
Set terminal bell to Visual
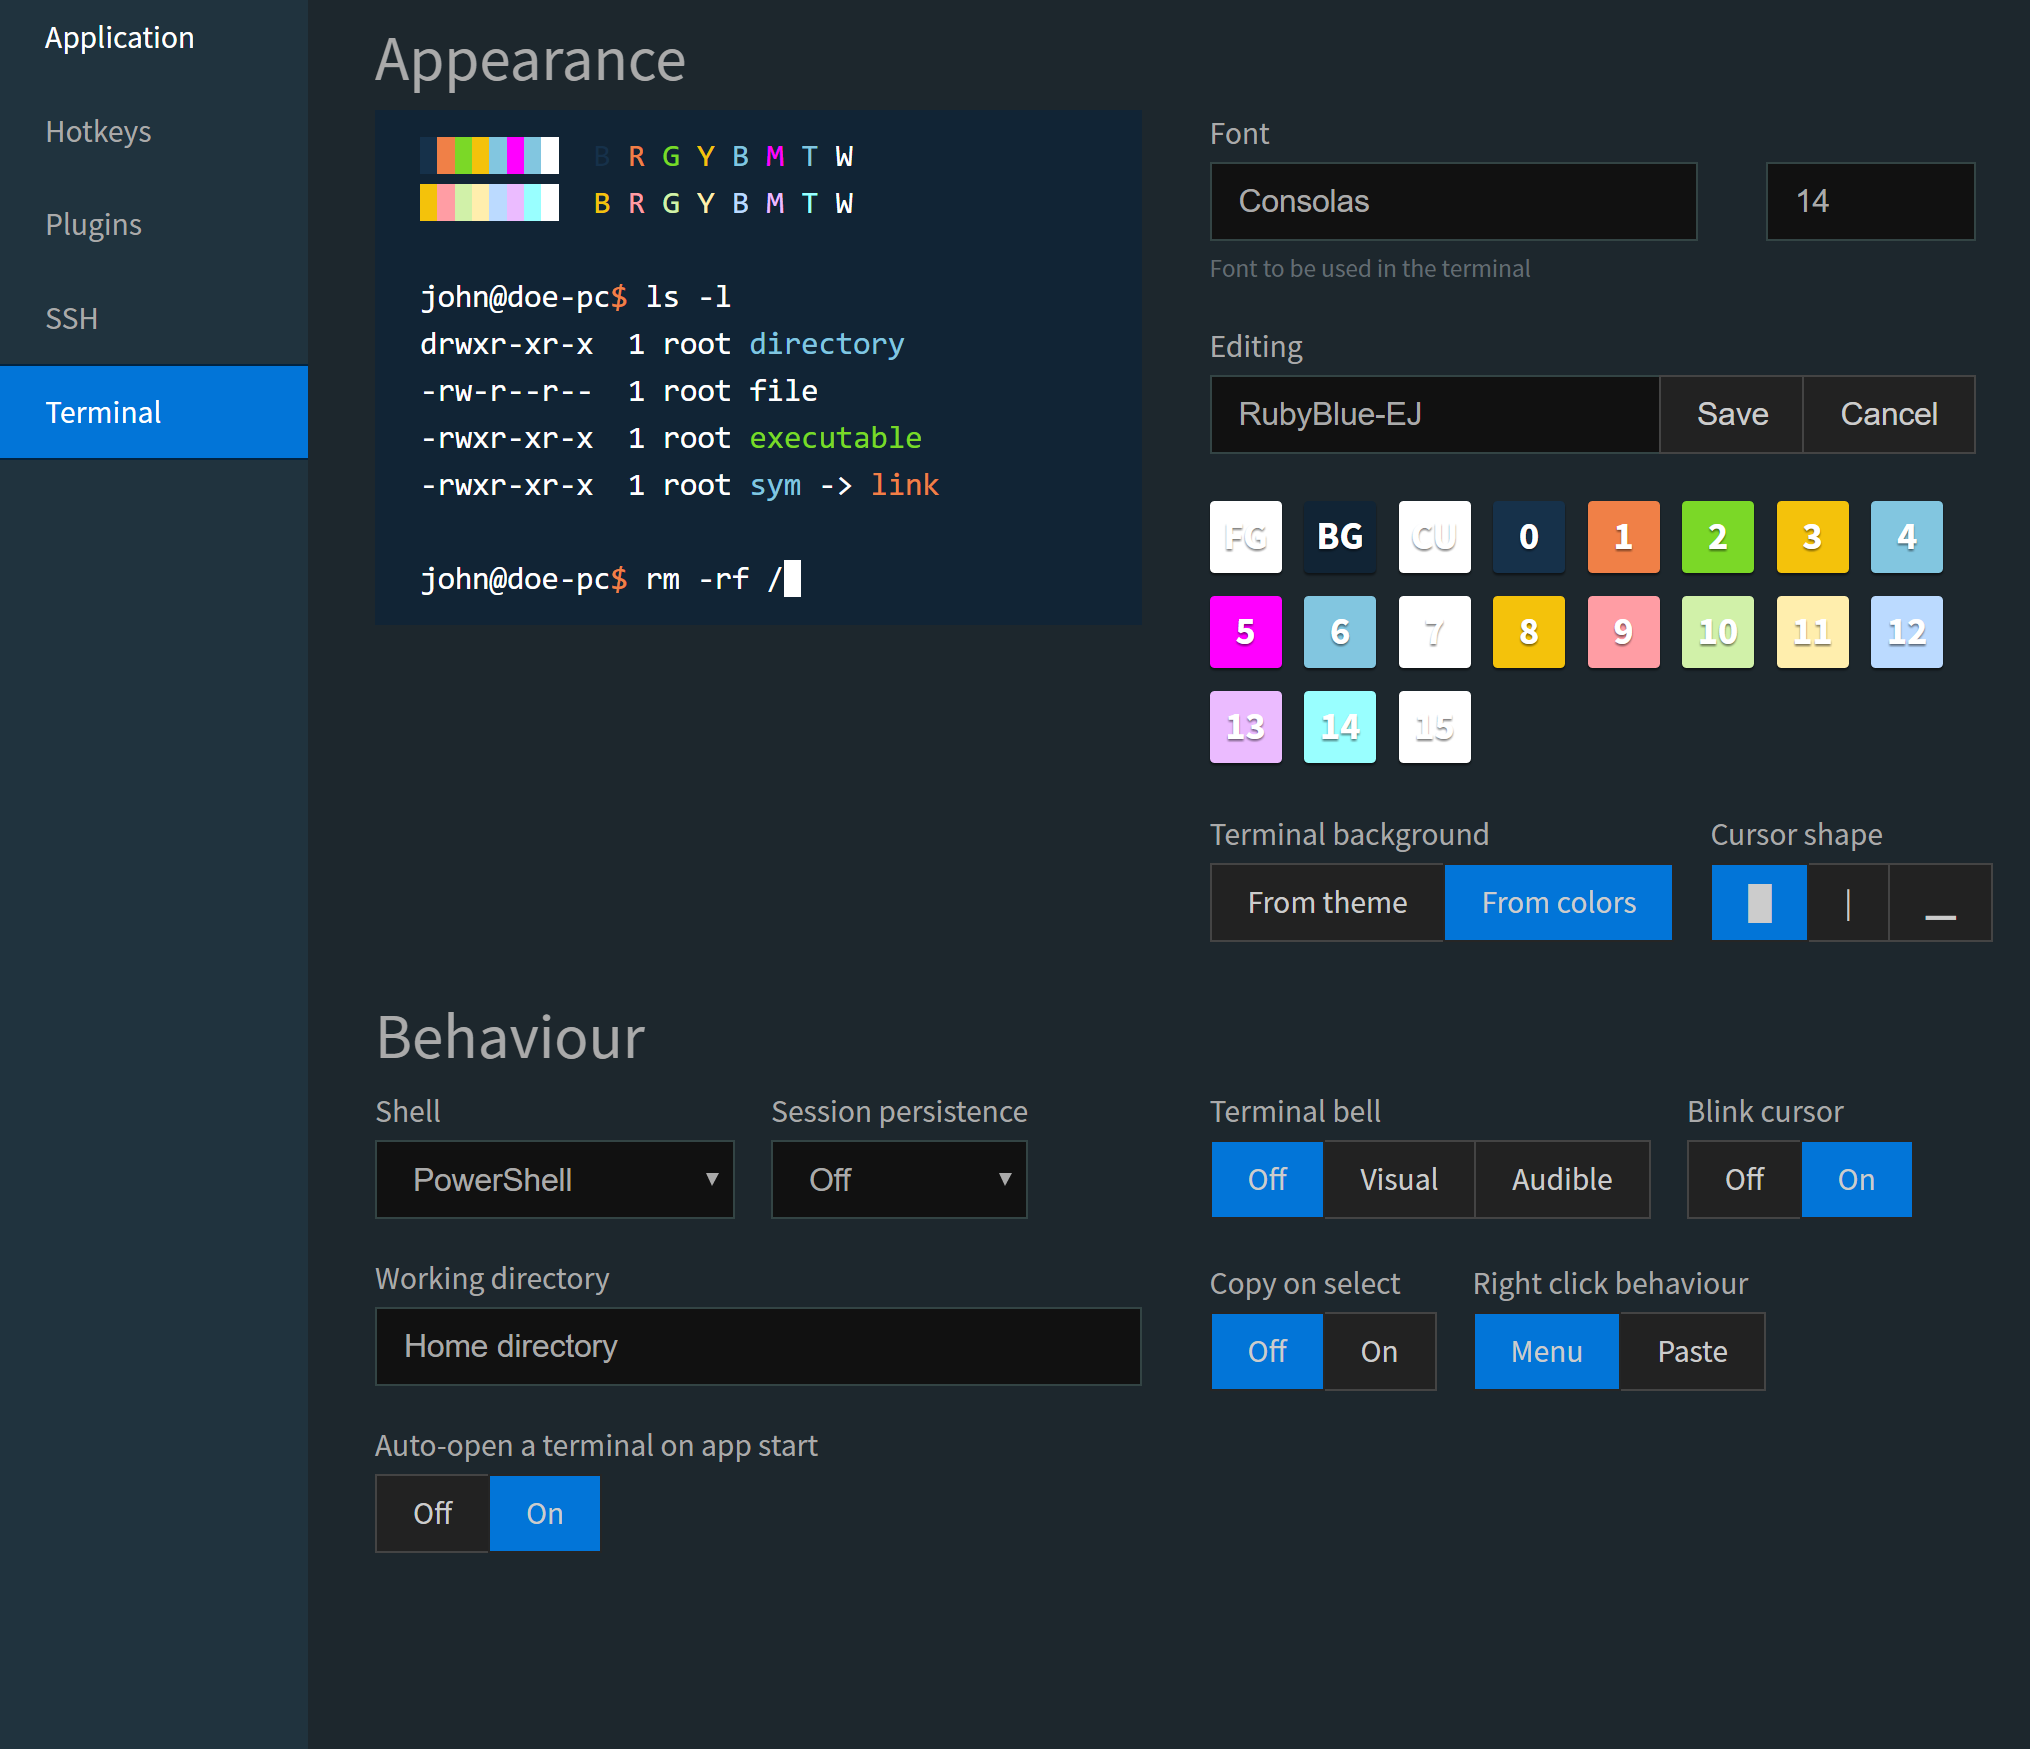(x=1399, y=1180)
